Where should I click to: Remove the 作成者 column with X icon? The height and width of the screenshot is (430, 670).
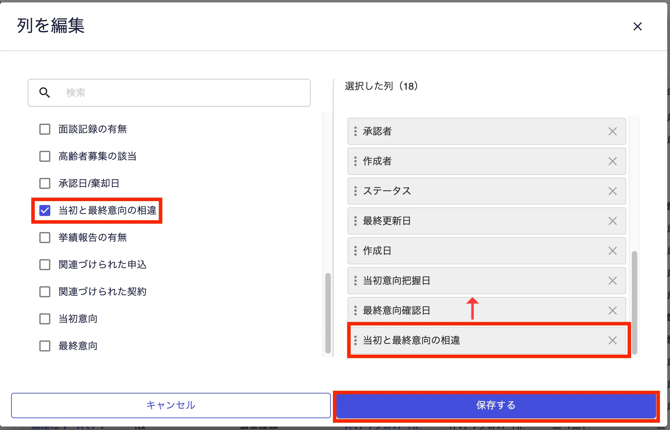point(612,161)
